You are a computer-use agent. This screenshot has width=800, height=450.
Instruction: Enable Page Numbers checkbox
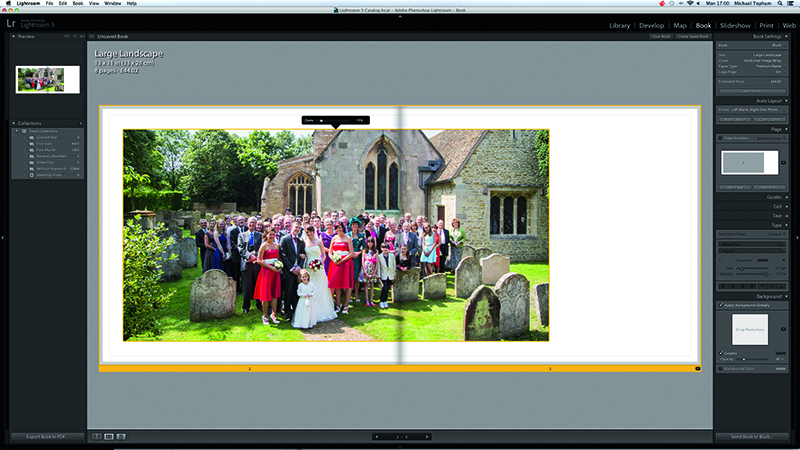coord(720,138)
